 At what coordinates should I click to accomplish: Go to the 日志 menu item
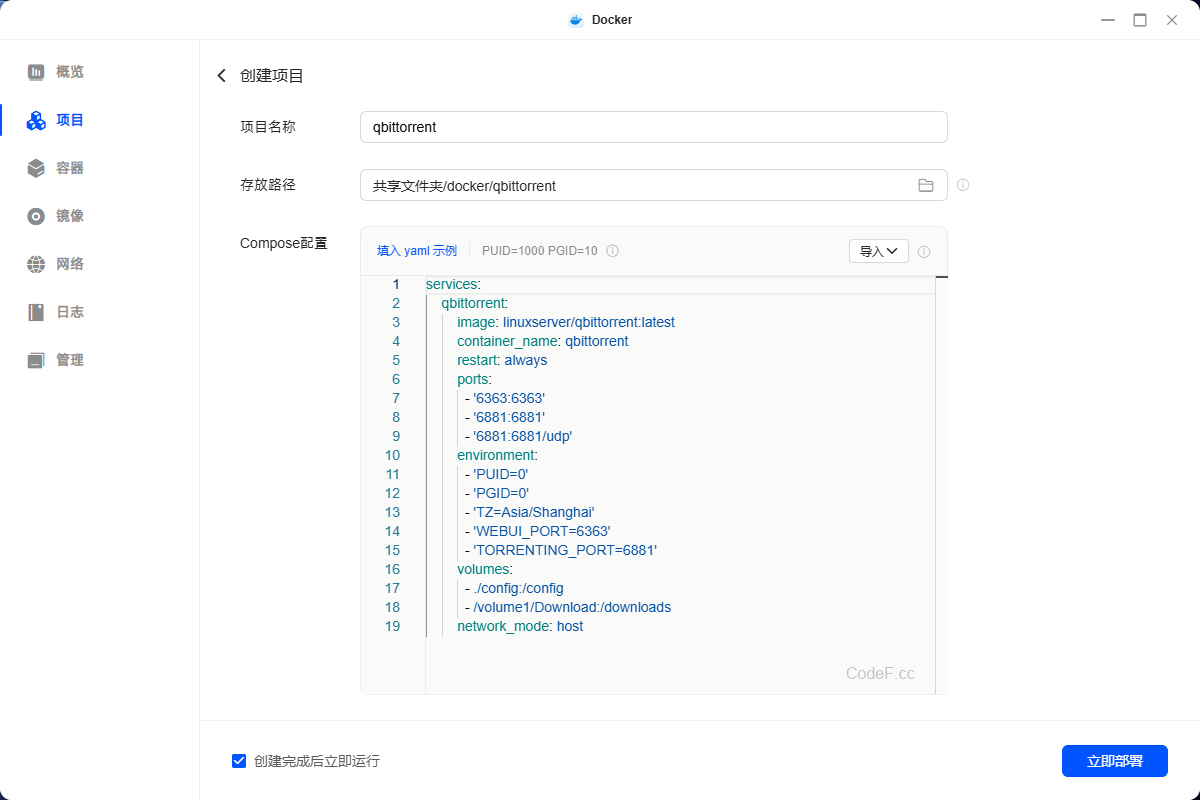[x=70, y=312]
